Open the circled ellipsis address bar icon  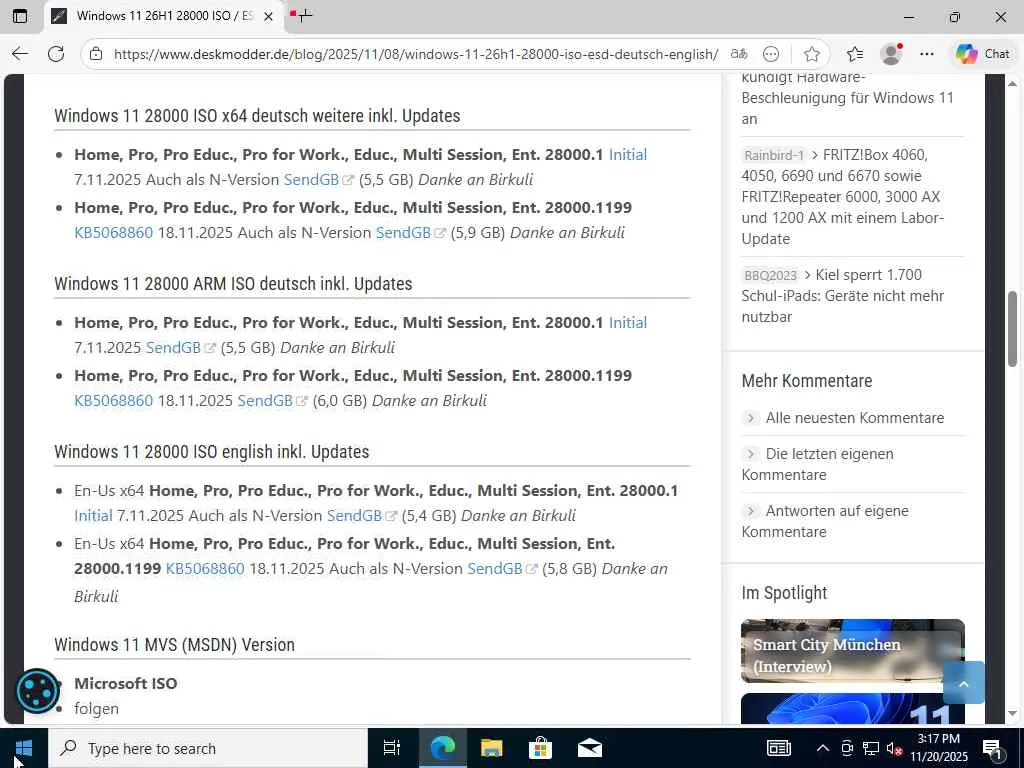(771, 54)
